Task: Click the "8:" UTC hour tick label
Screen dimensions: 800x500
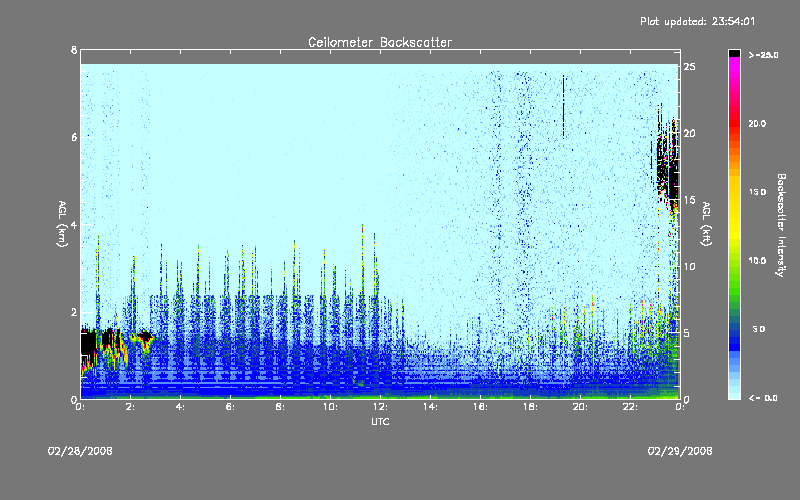Action: 281,407
